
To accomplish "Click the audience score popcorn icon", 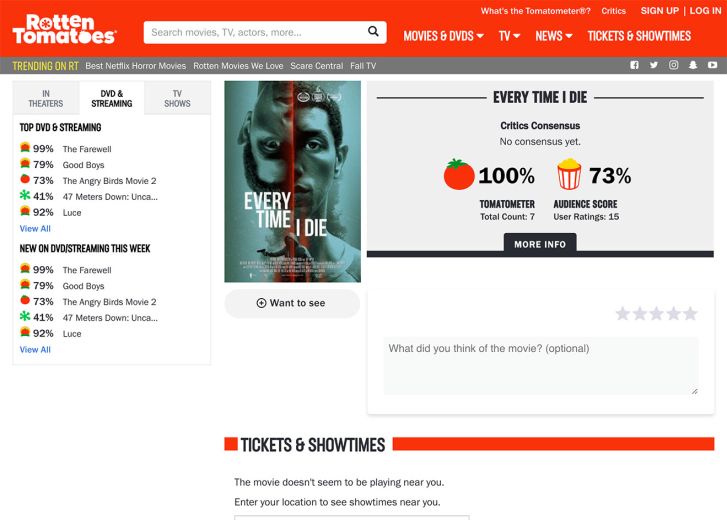I will pyautogui.click(x=569, y=174).
